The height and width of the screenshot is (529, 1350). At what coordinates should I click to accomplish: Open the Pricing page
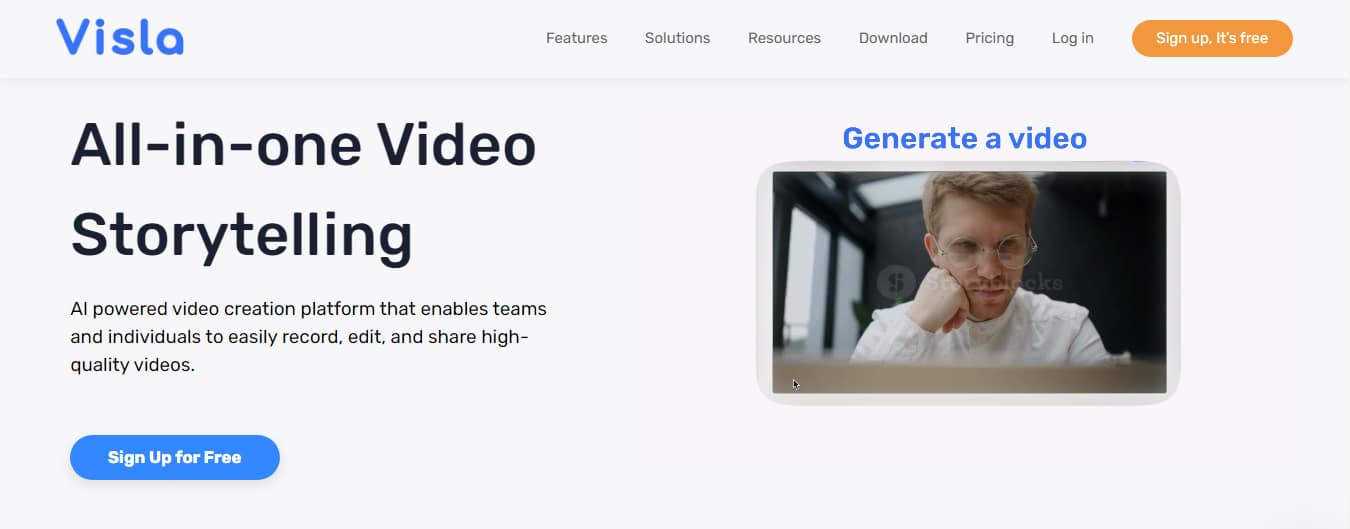(x=989, y=38)
